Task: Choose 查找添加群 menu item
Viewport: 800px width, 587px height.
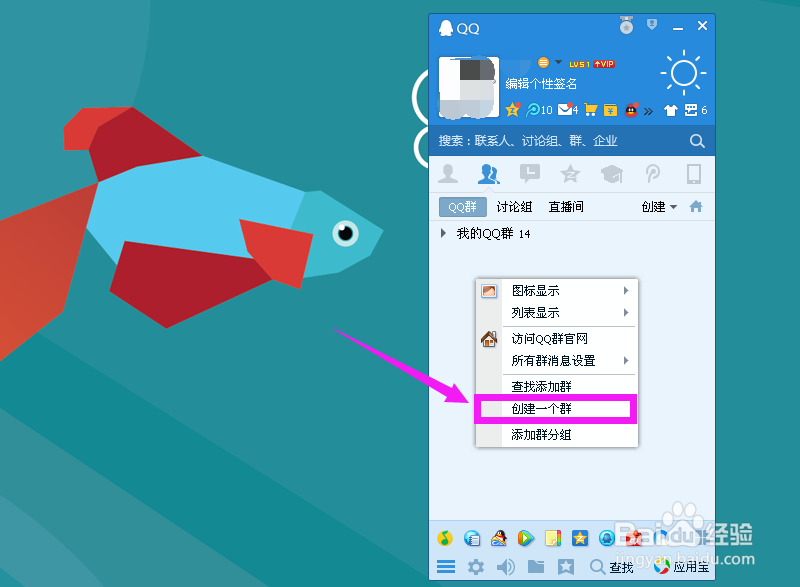Action: tap(557, 387)
